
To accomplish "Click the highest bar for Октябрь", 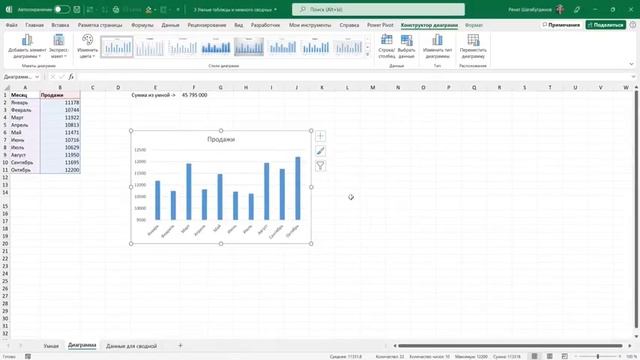I will pos(298,188).
